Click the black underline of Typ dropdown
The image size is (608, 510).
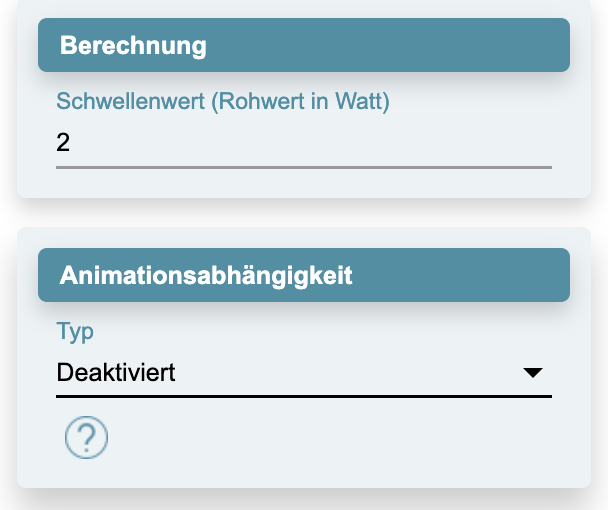[x=303, y=396]
